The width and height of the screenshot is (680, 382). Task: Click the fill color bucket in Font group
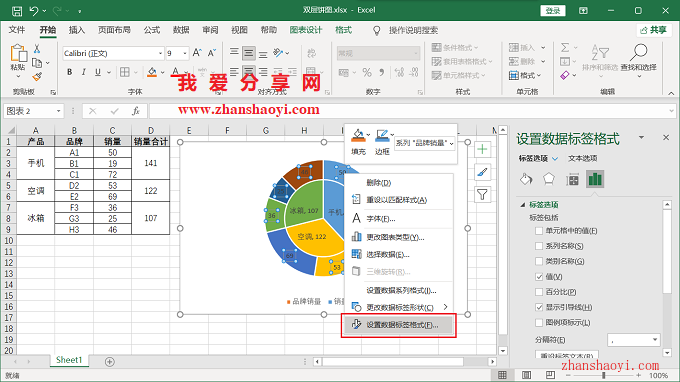(152, 72)
